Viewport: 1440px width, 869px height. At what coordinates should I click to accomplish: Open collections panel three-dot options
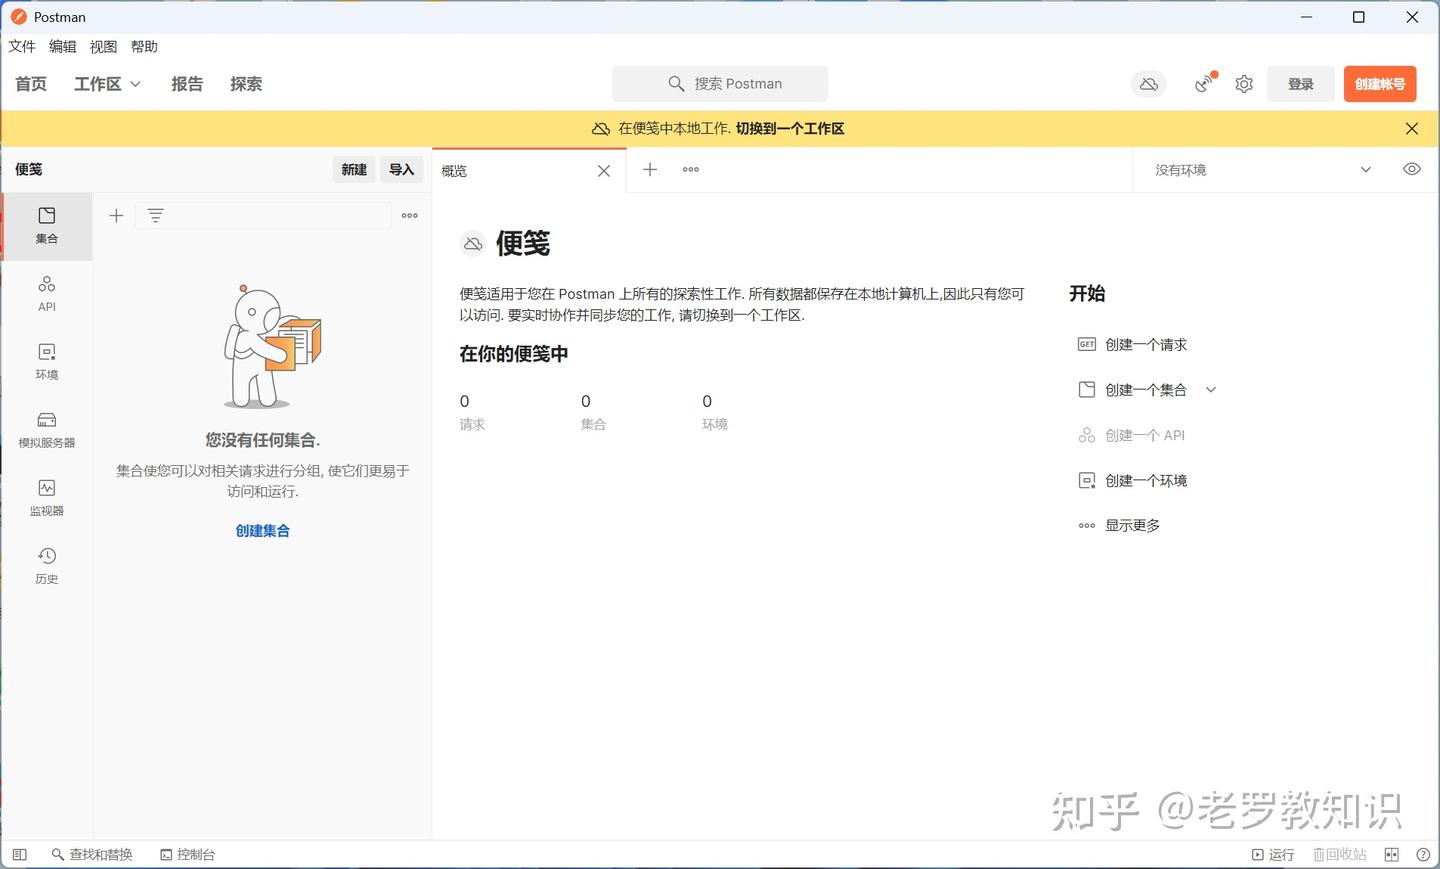(x=410, y=216)
